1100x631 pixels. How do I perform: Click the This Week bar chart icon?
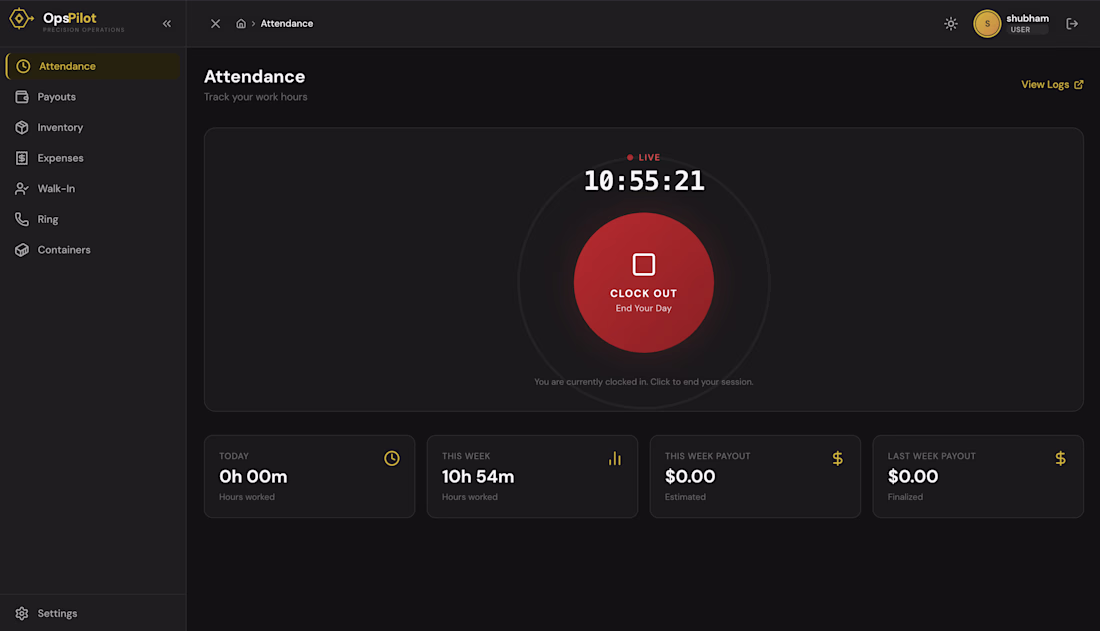tap(615, 458)
